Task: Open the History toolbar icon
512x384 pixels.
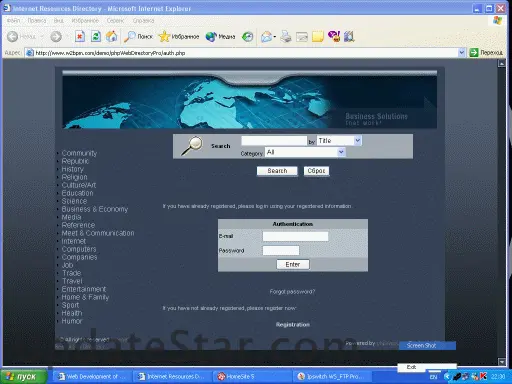Action: (x=247, y=37)
